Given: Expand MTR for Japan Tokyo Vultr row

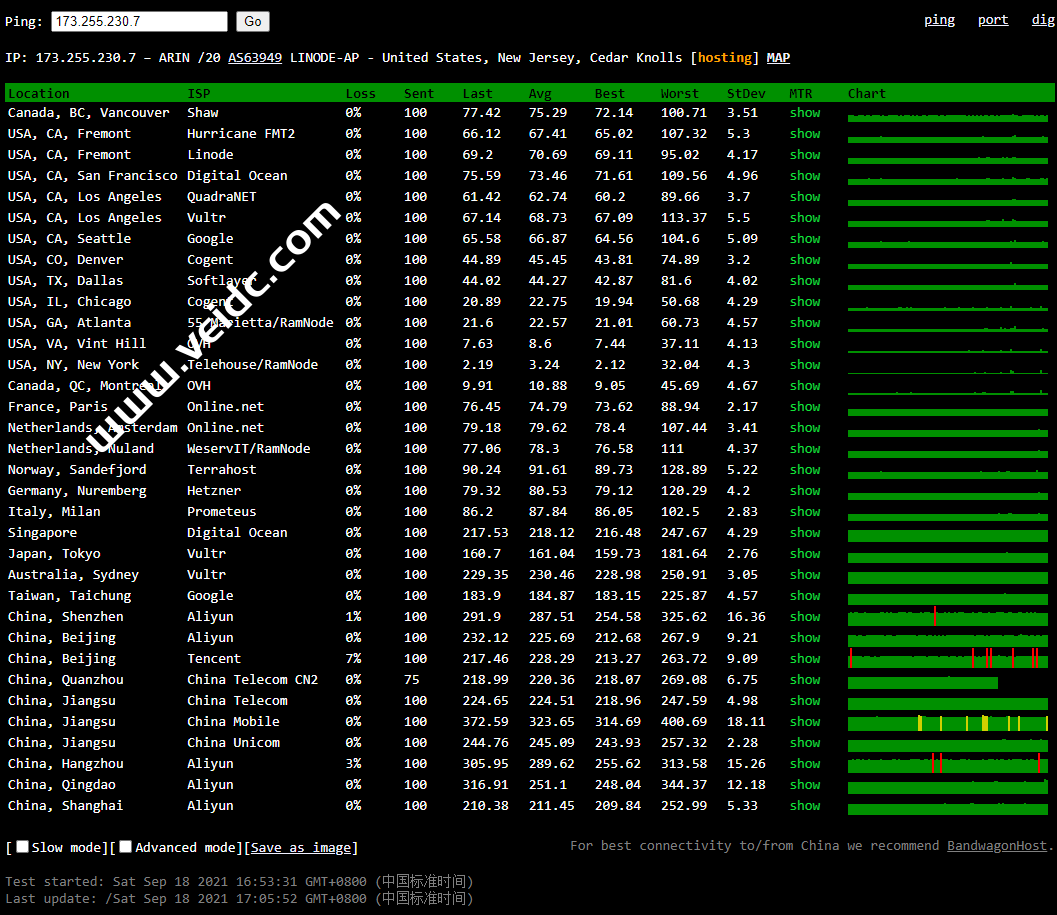Looking at the screenshot, I should click(804, 554).
